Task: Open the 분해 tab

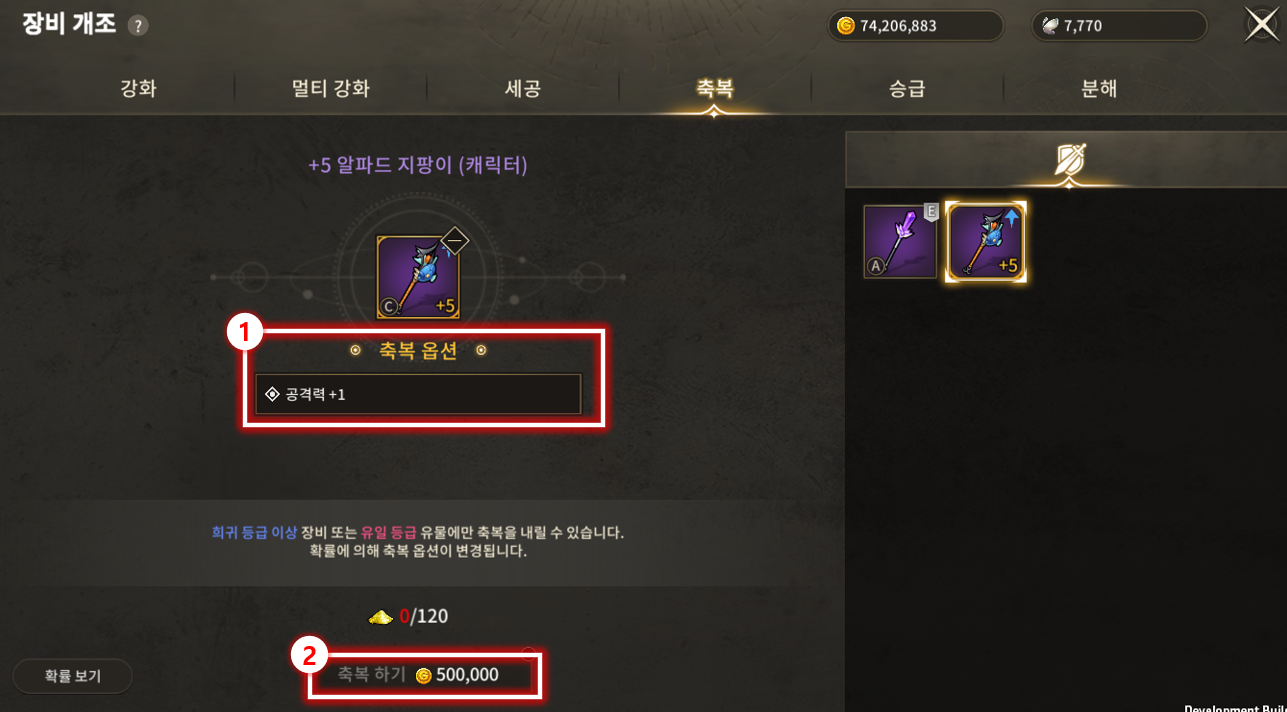Action: [x=1099, y=88]
